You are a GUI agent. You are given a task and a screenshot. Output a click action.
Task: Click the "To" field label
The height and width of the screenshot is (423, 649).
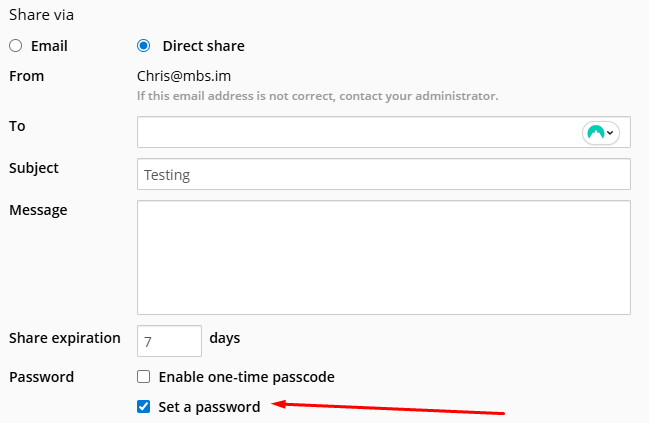(x=17, y=126)
